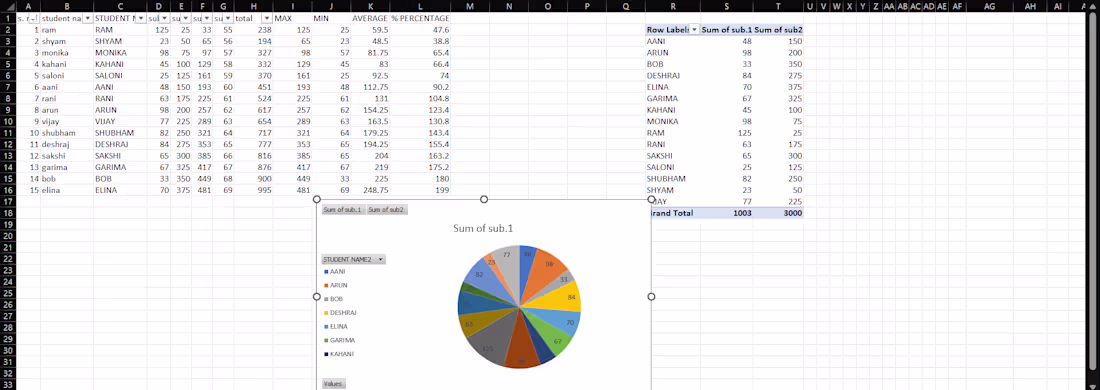This screenshot has height=390, width=1100.
Task: Open the filter dropdown in column F header cell
Action: (206, 18)
